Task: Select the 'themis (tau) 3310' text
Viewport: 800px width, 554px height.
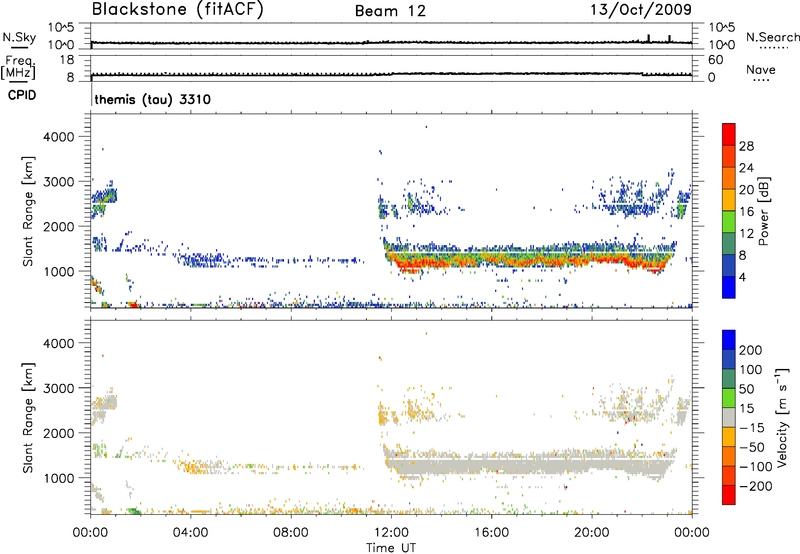Action: (153, 99)
